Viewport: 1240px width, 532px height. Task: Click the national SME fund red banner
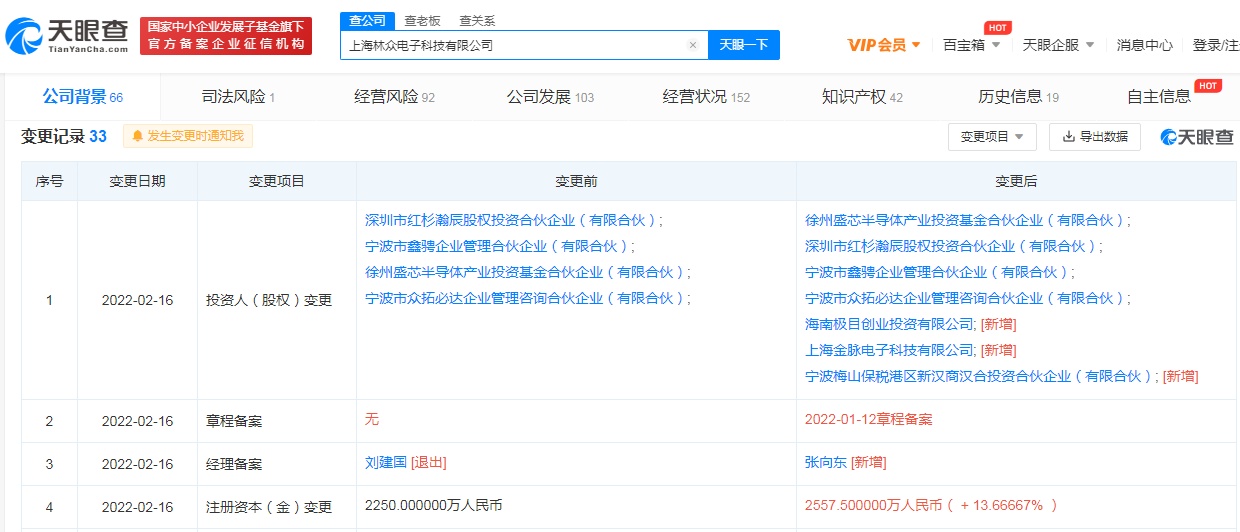pos(226,36)
